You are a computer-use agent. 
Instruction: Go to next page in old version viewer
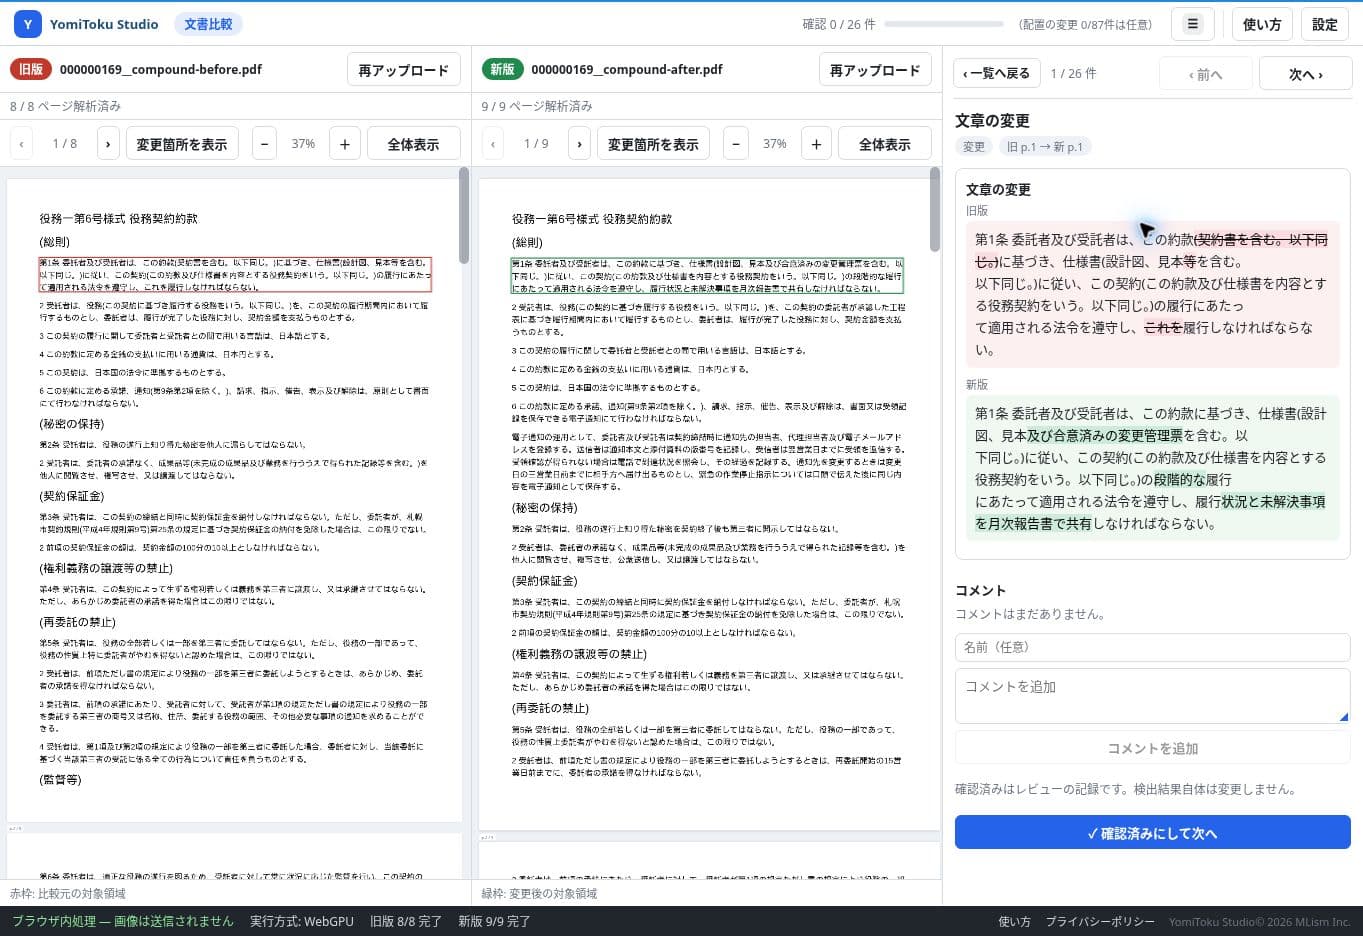point(108,144)
